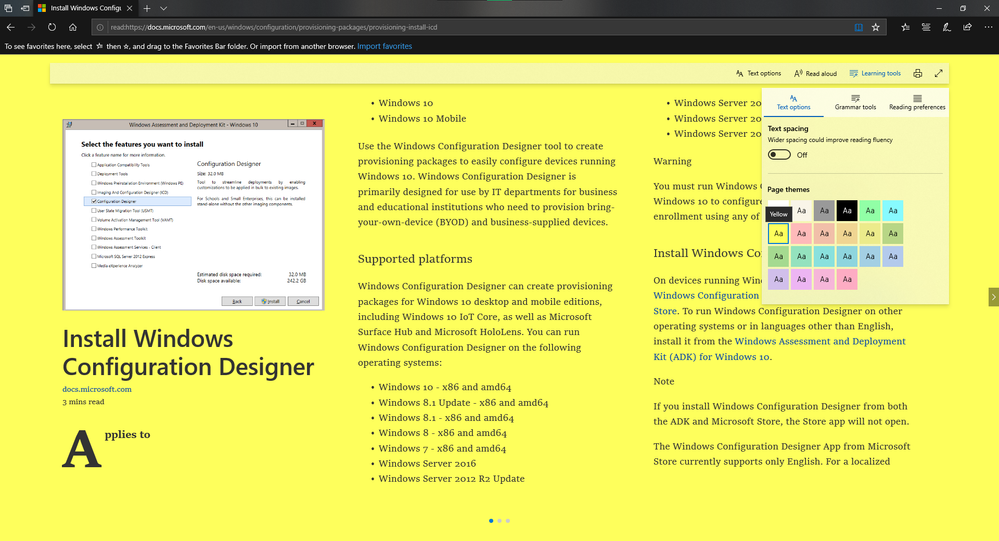This screenshot has width=999, height=541.
Task: Jump to the third page indicator dot
Action: 508,521
